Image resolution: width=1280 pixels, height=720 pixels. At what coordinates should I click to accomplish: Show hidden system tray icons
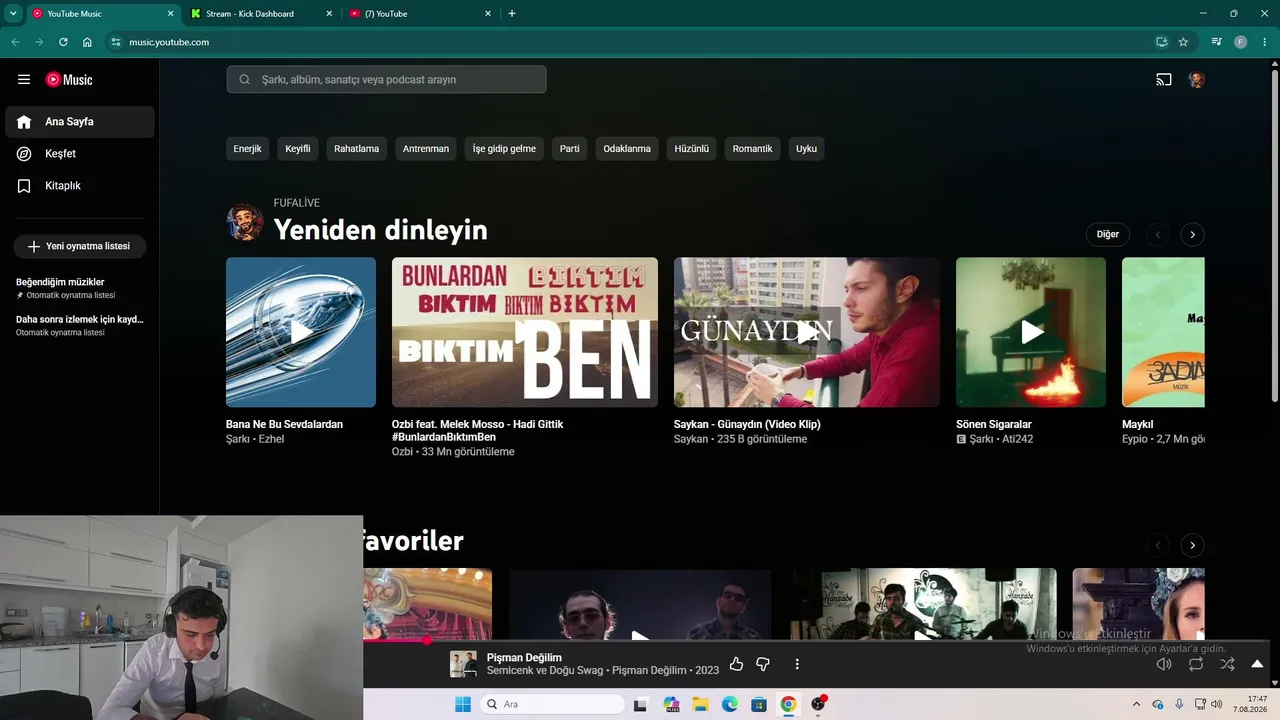(1136, 704)
